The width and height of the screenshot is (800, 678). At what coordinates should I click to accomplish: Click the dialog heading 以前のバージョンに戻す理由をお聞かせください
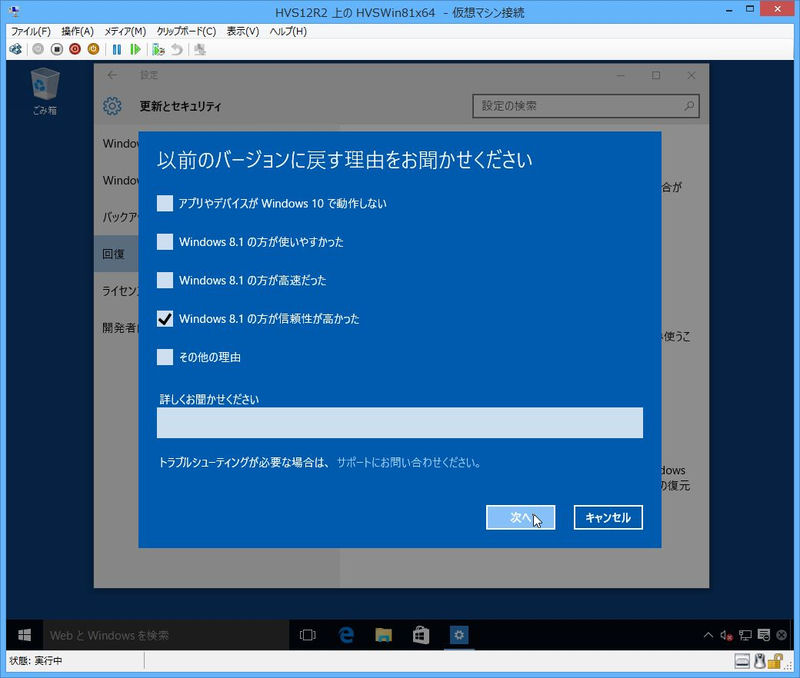[x=344, y=160]
